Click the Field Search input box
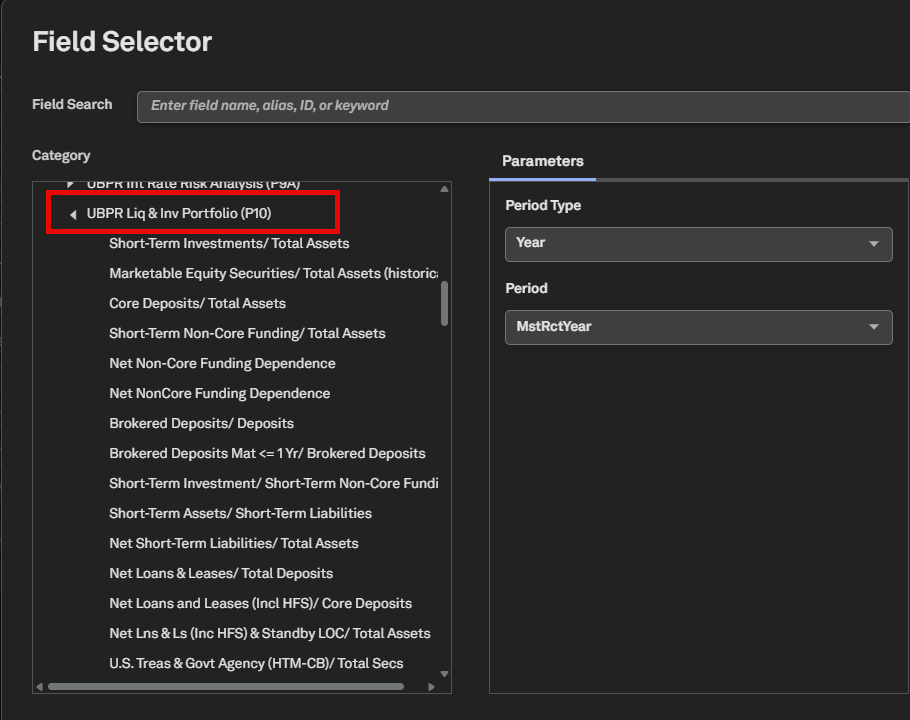The width and height of the screenshot is (910, 720). point(523,106)
